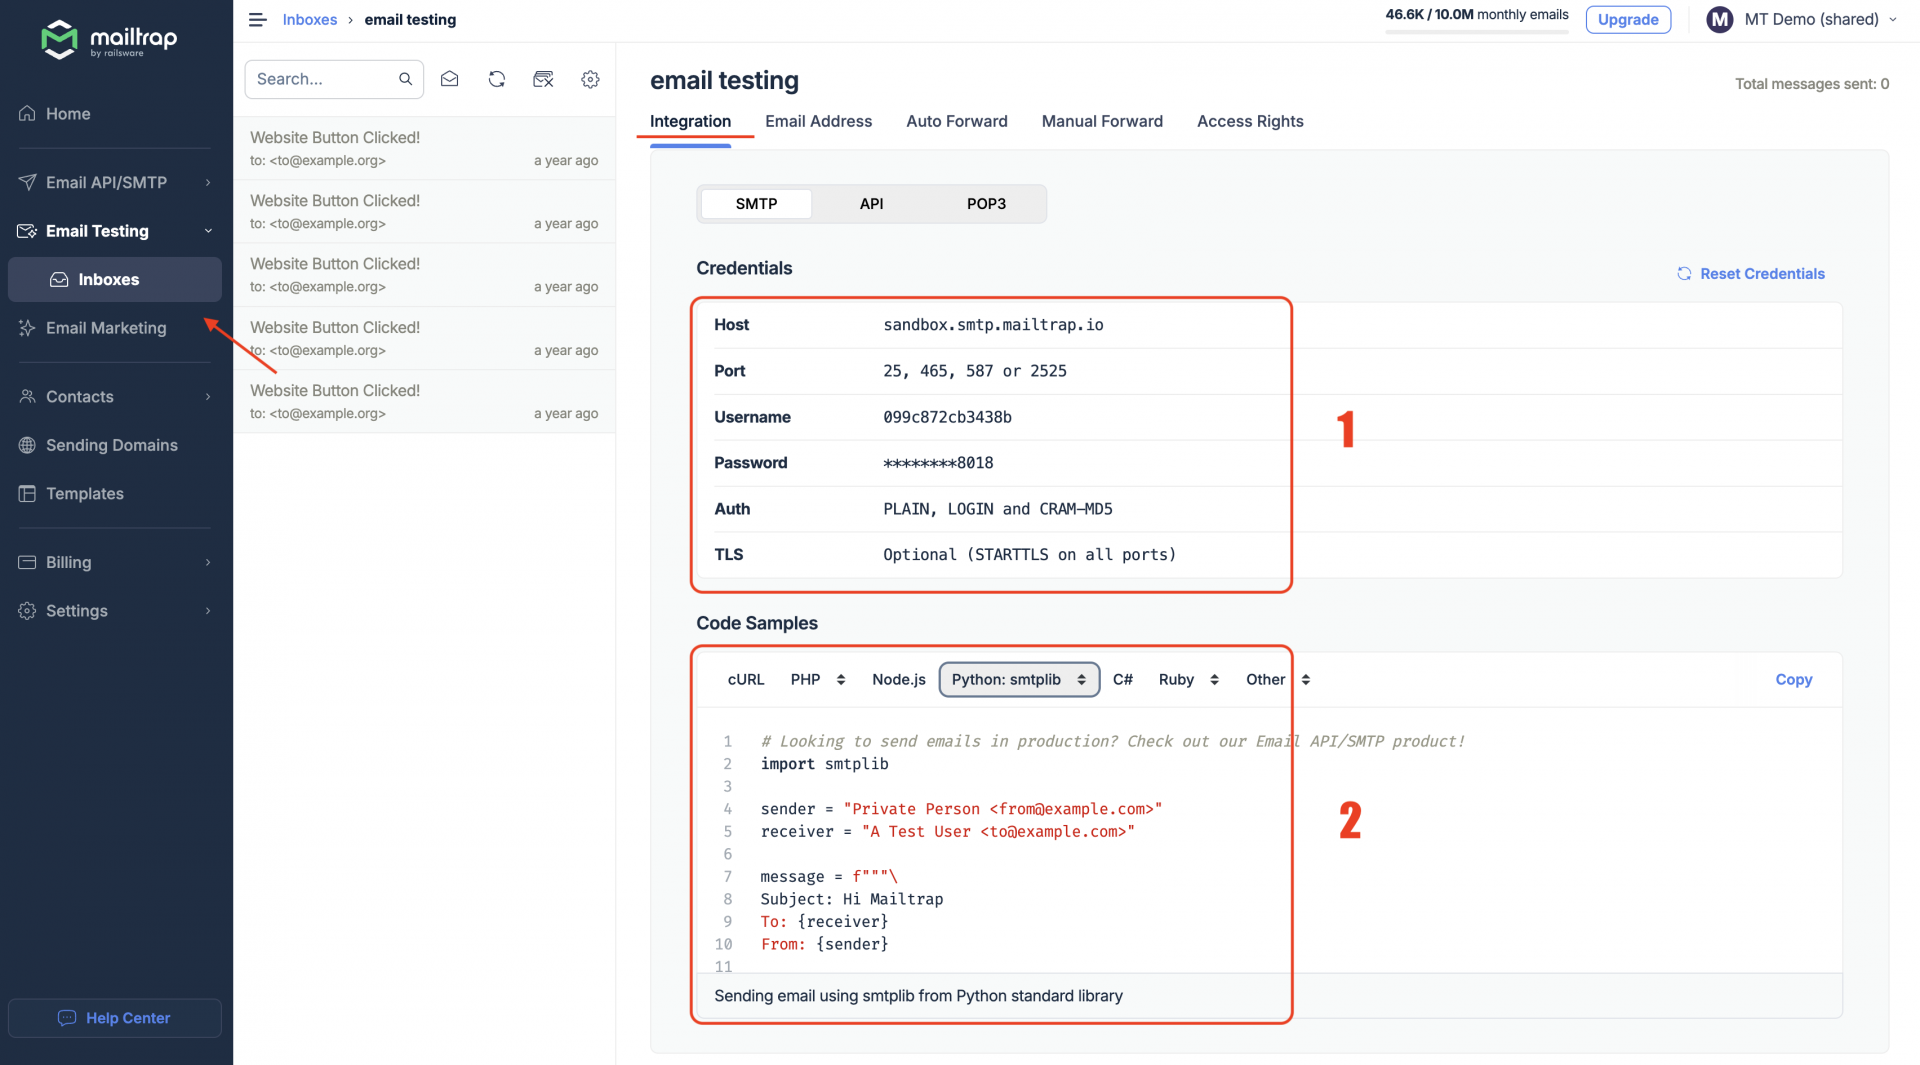Viewport: 1920px width, 1065px height.
Task: Select the API integration option
Action: [871, 203]
